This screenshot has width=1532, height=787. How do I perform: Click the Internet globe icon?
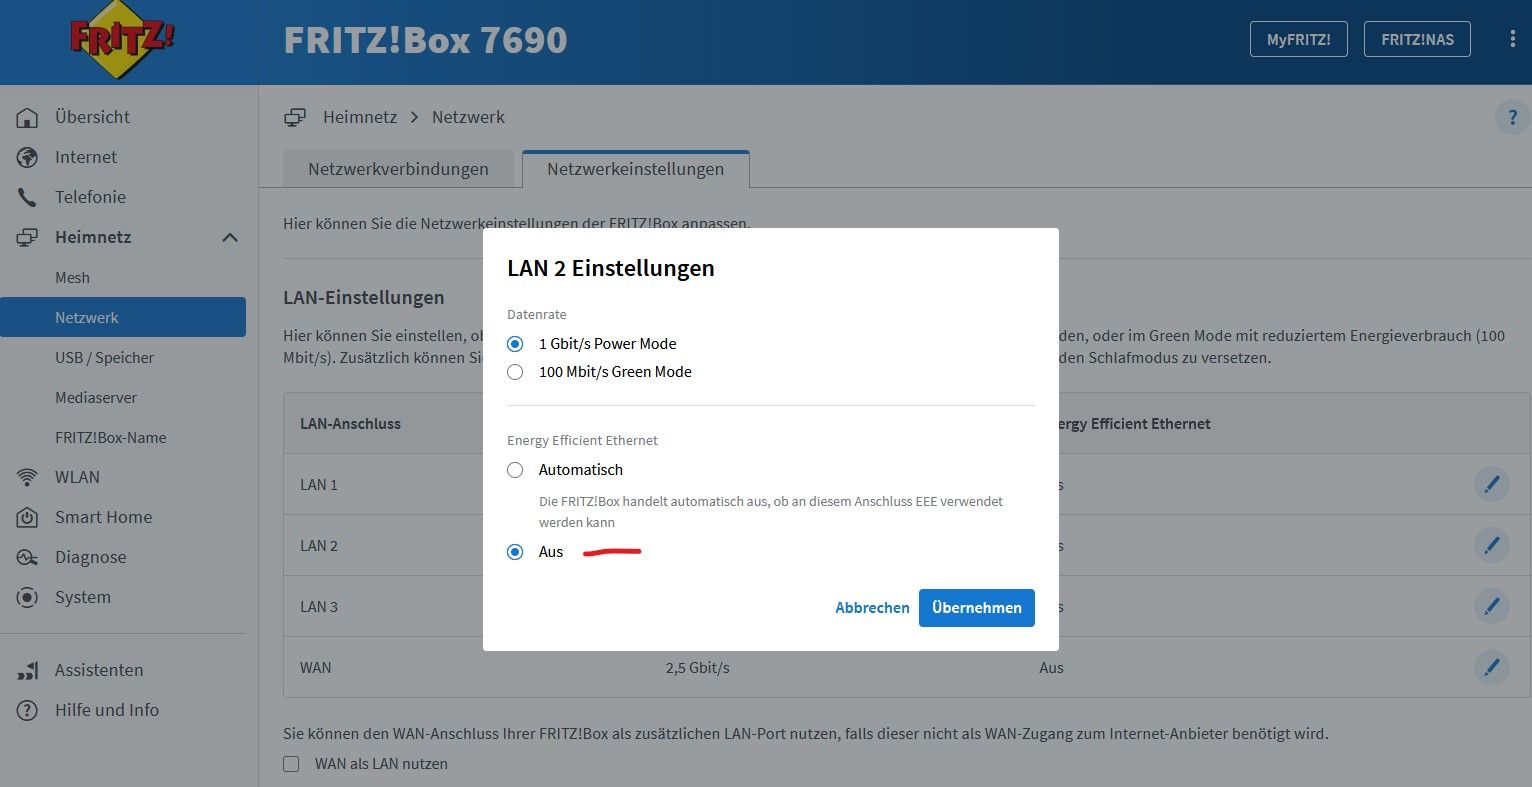tap(27, 158)
